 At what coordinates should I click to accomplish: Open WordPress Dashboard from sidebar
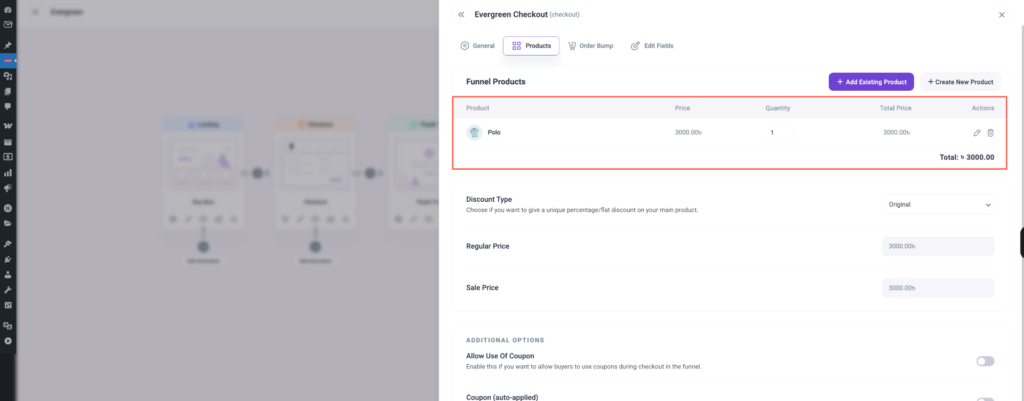(8, 12)
